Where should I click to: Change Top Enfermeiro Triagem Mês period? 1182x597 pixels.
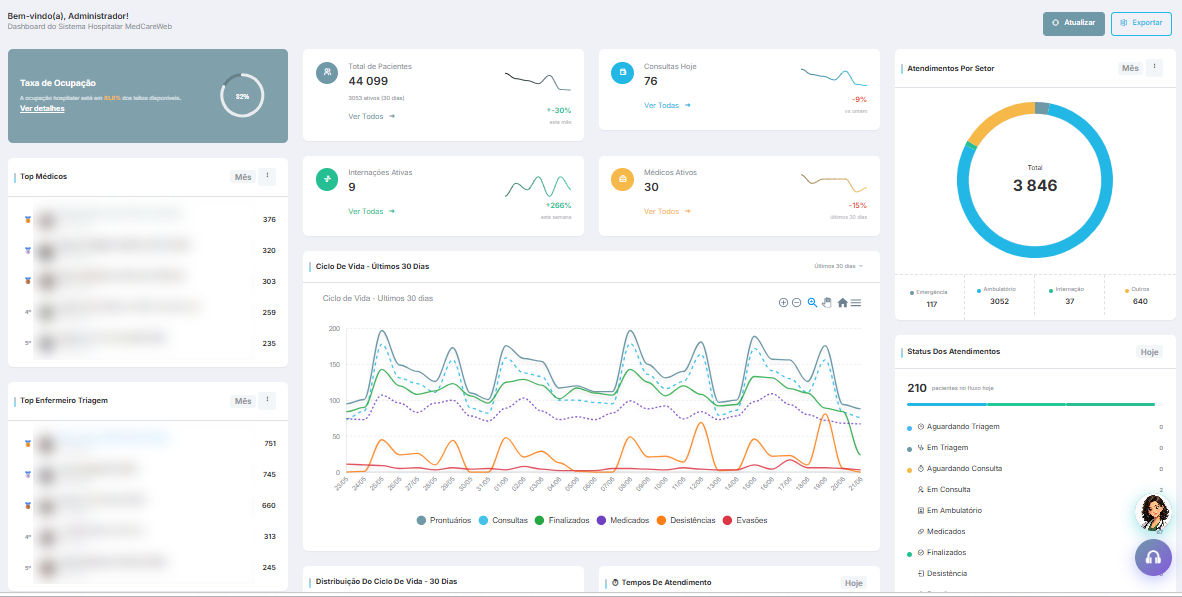point(243,401)
